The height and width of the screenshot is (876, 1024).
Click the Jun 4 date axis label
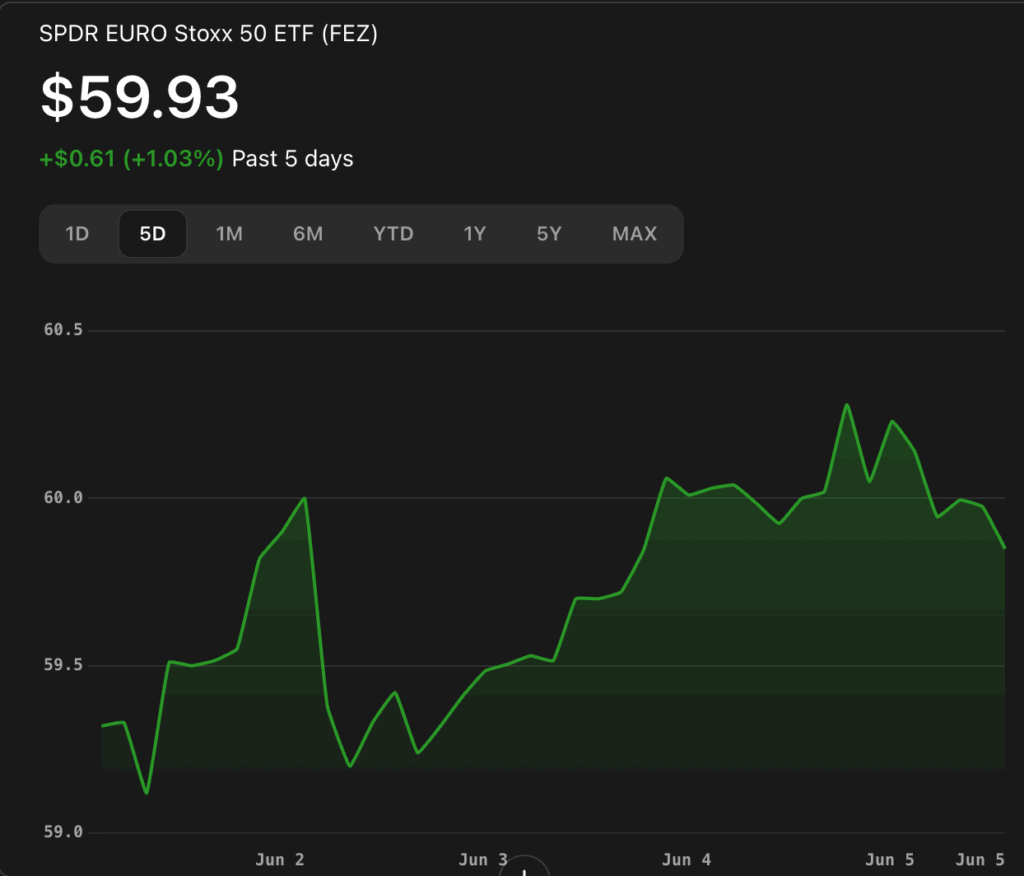(686, 860)
